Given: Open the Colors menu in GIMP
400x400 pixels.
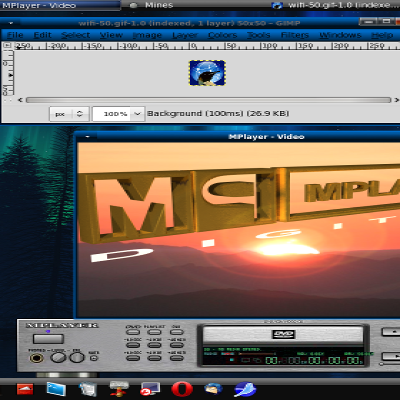Looking at the screenshot, I should [222, 35].
